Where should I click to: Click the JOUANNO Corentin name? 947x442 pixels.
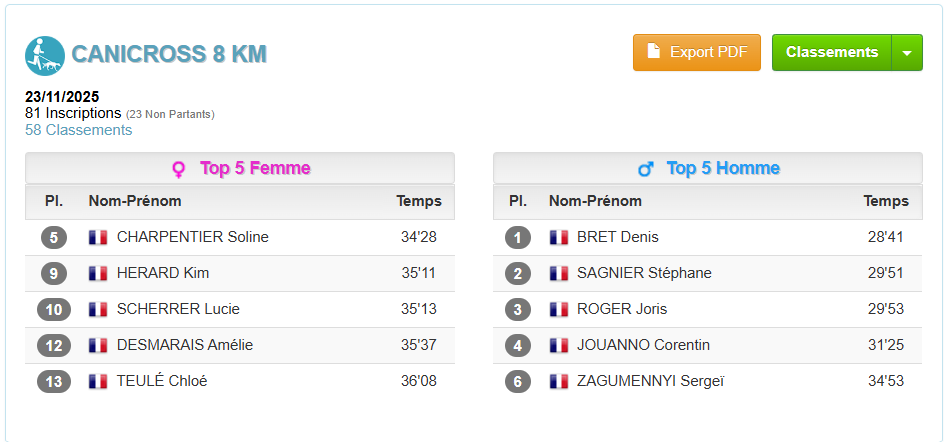(643, 345)
